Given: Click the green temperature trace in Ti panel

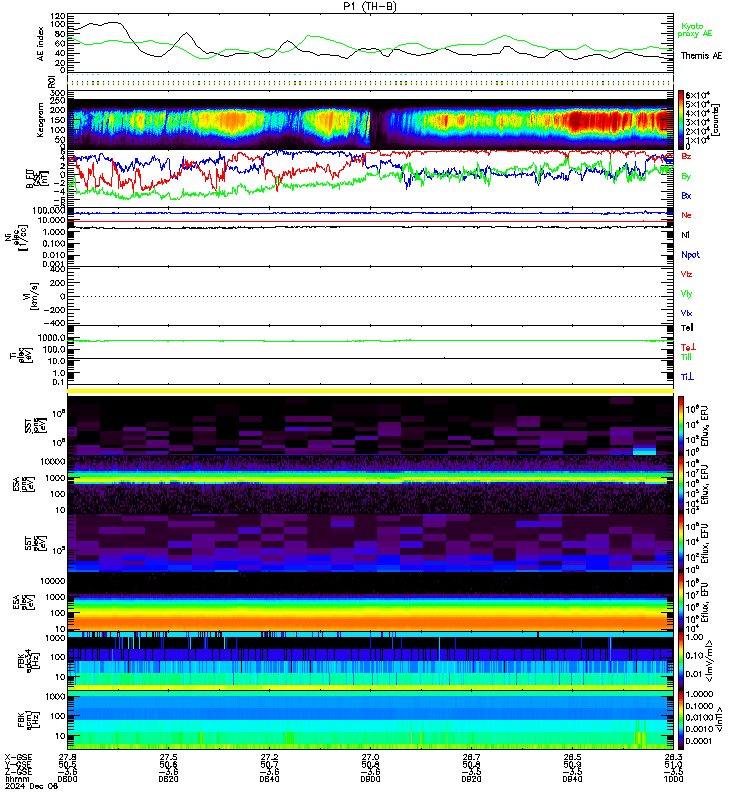Looking at the screenshot, I should click(x=370, y=340).
